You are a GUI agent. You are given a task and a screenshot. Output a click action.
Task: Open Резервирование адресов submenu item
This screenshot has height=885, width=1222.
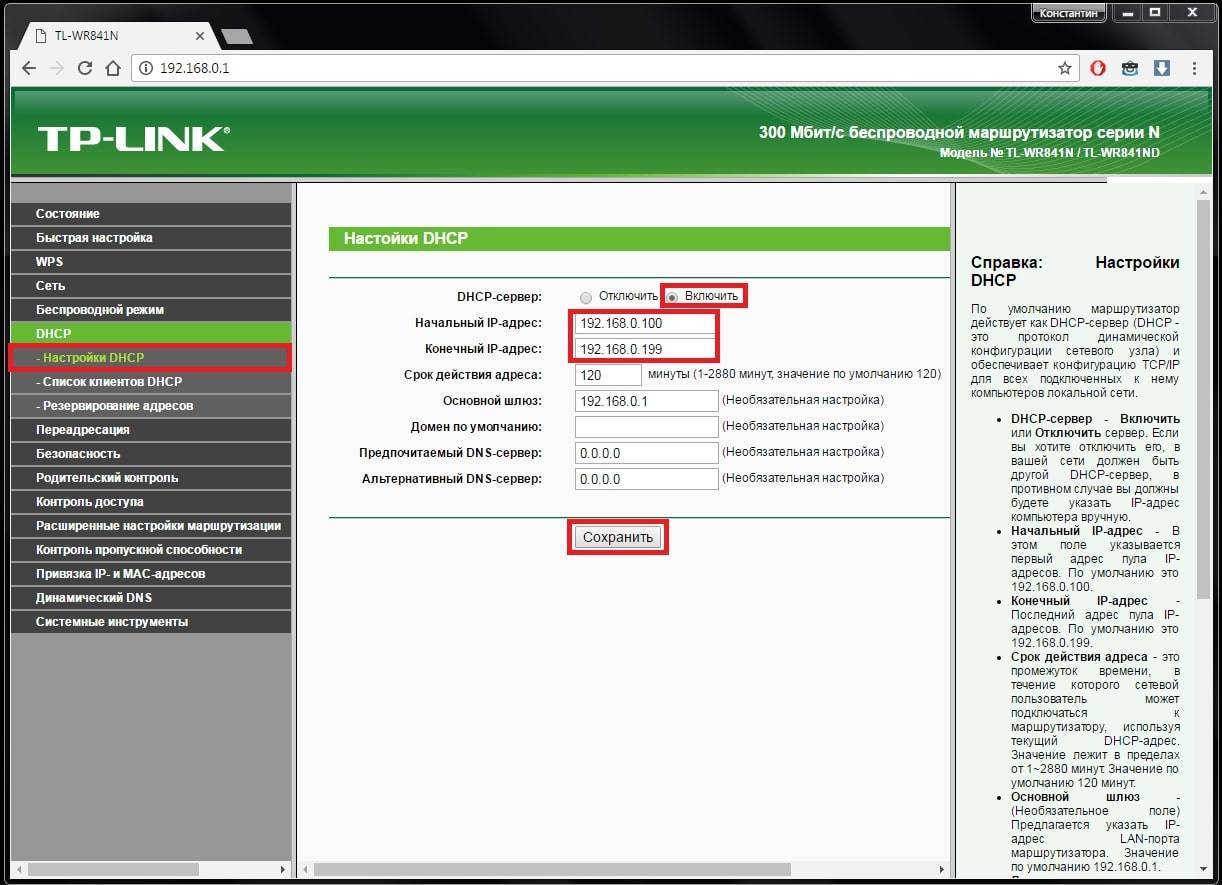click(x=118, y=406)
